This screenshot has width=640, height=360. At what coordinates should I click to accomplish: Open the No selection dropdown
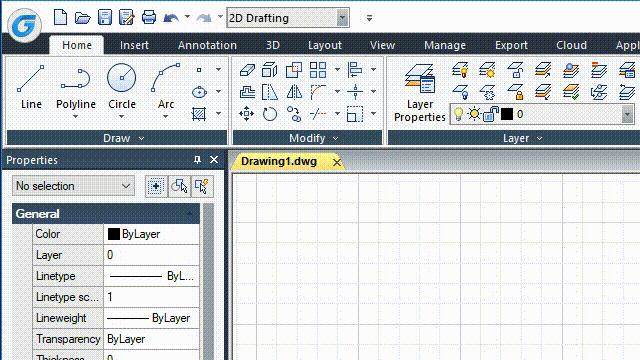pyautogui.click(x=73, y=186)
